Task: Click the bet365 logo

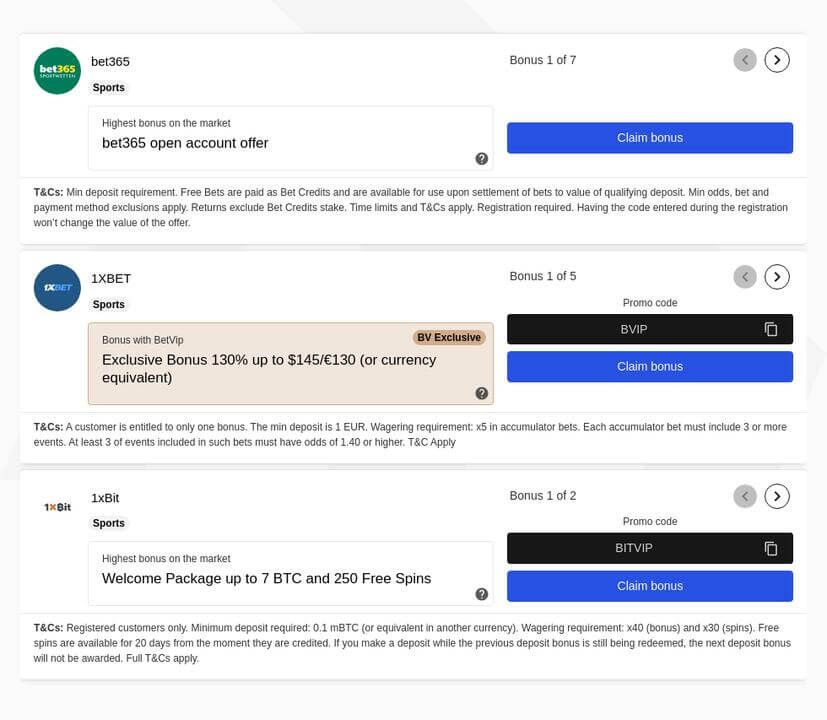Action: [57, 71]
